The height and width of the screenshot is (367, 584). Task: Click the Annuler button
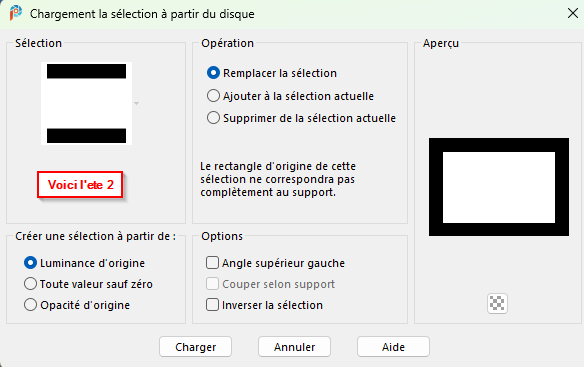294,347
